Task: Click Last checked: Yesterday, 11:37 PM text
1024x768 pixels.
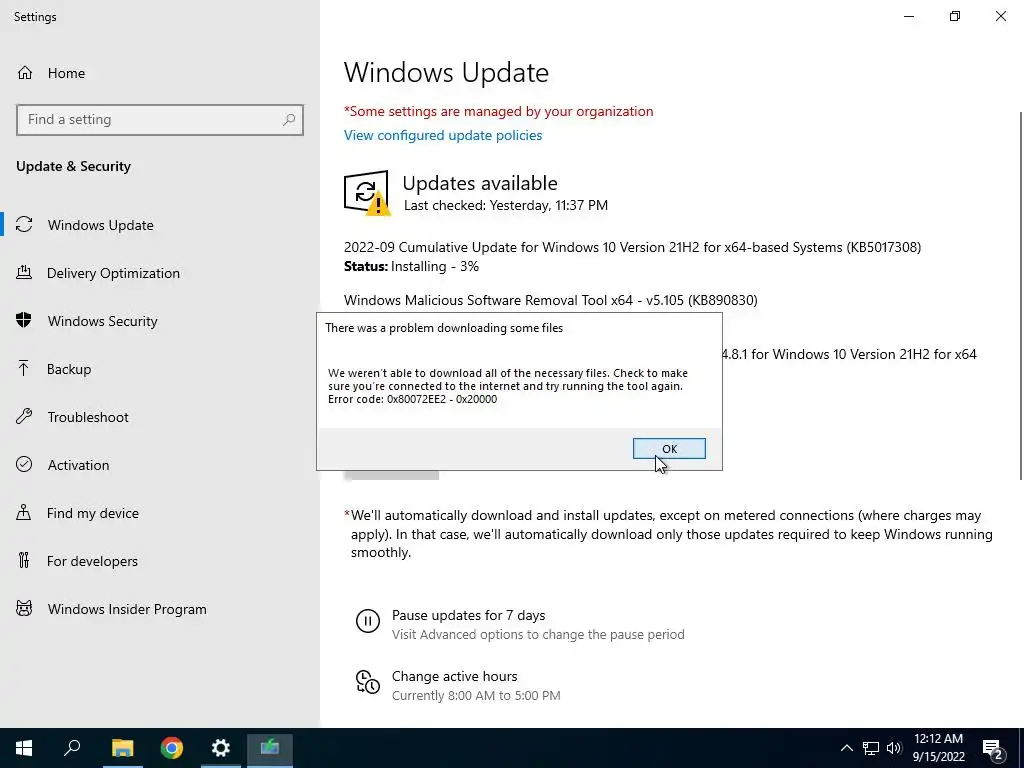Action: (505, 205)
